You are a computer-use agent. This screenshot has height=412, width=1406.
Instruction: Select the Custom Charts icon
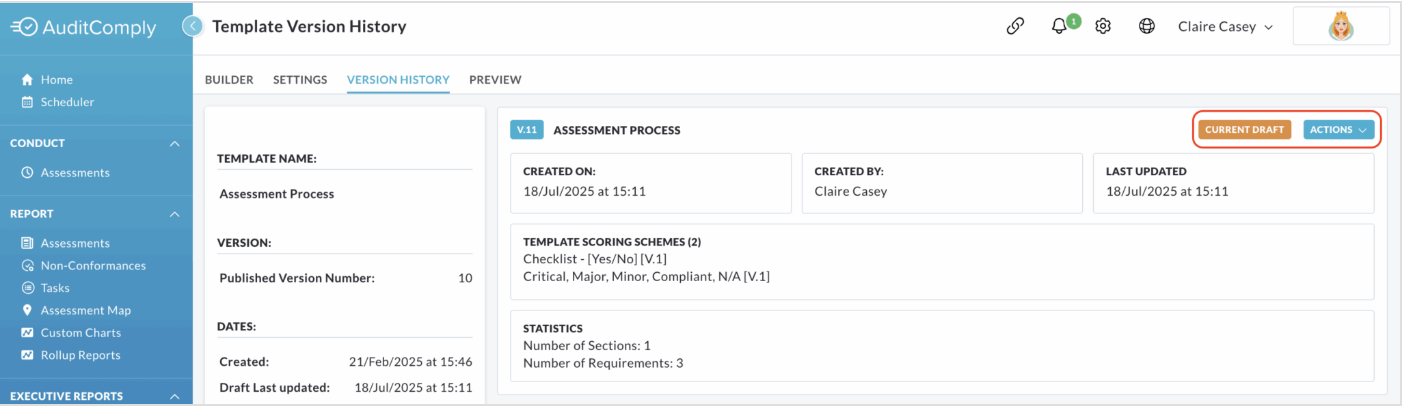[27, 333]
